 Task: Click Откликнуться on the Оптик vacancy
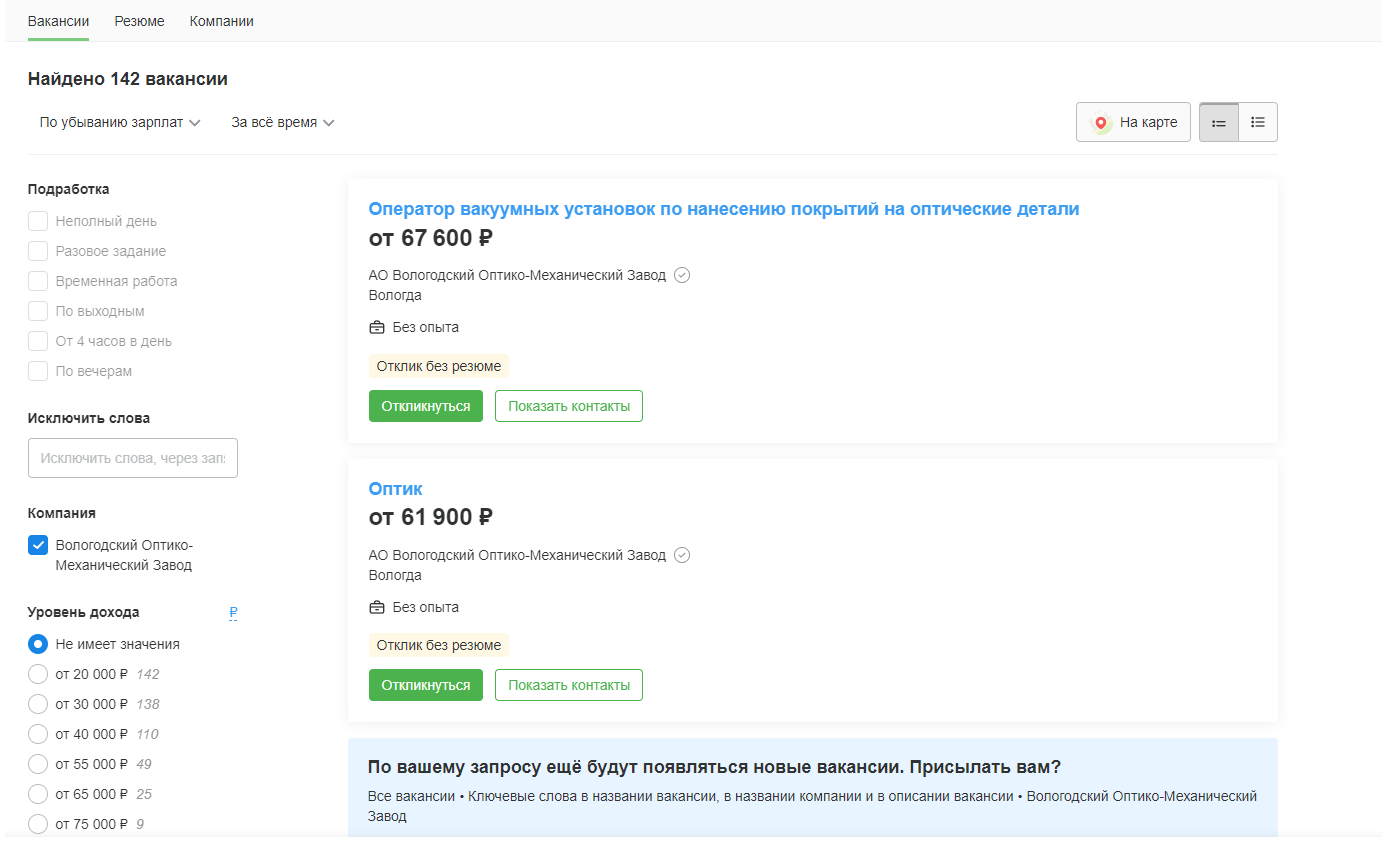[426, 685]
